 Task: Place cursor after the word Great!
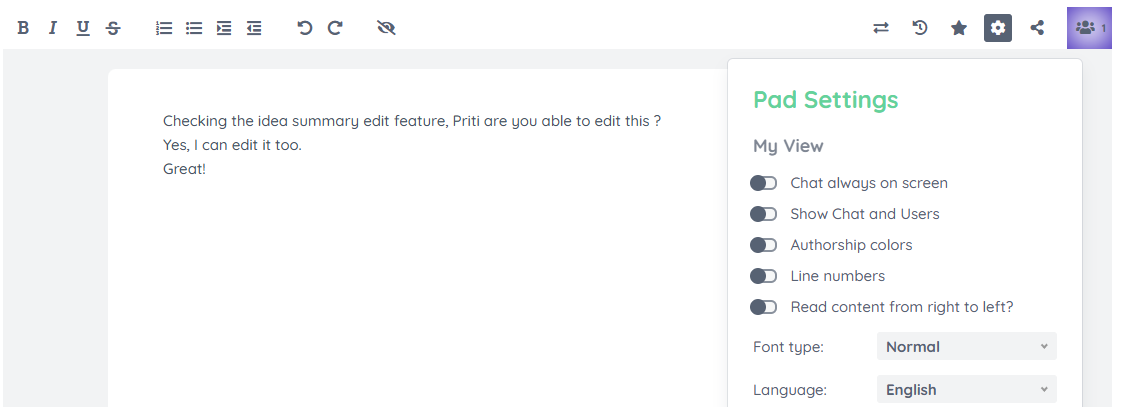tap(207, 169)
